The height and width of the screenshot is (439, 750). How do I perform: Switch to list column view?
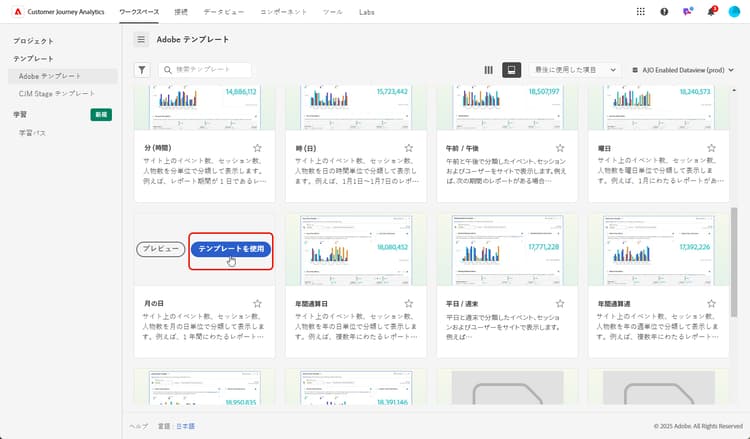(x=488, y=70)
